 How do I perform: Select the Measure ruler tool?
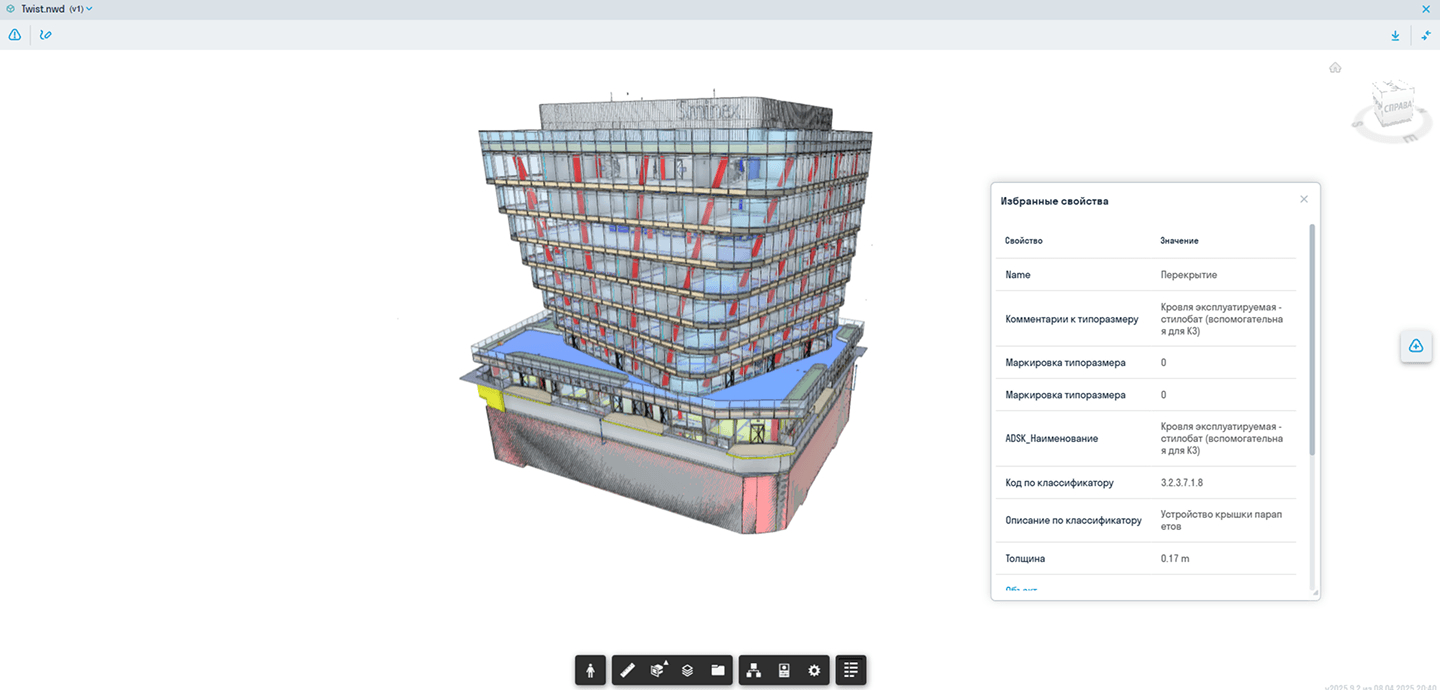[x=627, y=670]
